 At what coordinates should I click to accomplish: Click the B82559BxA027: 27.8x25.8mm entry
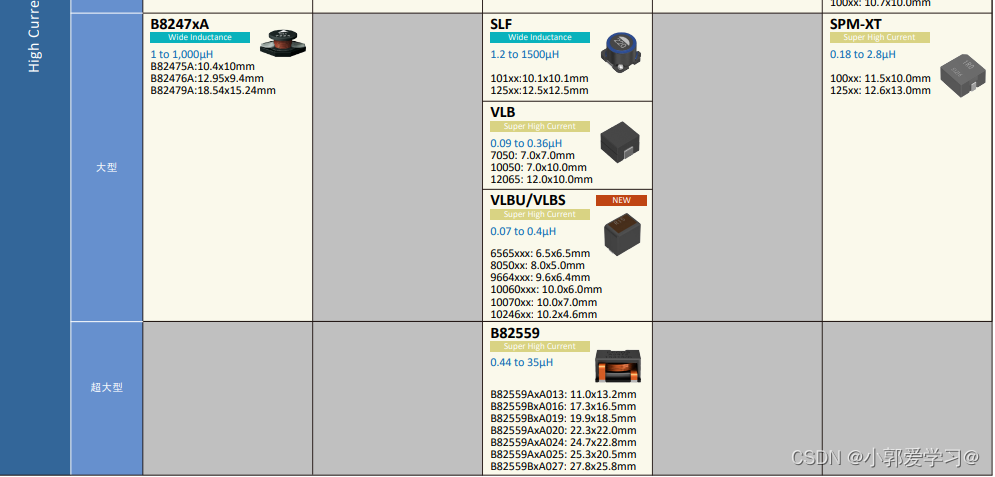tap(563, 467)
